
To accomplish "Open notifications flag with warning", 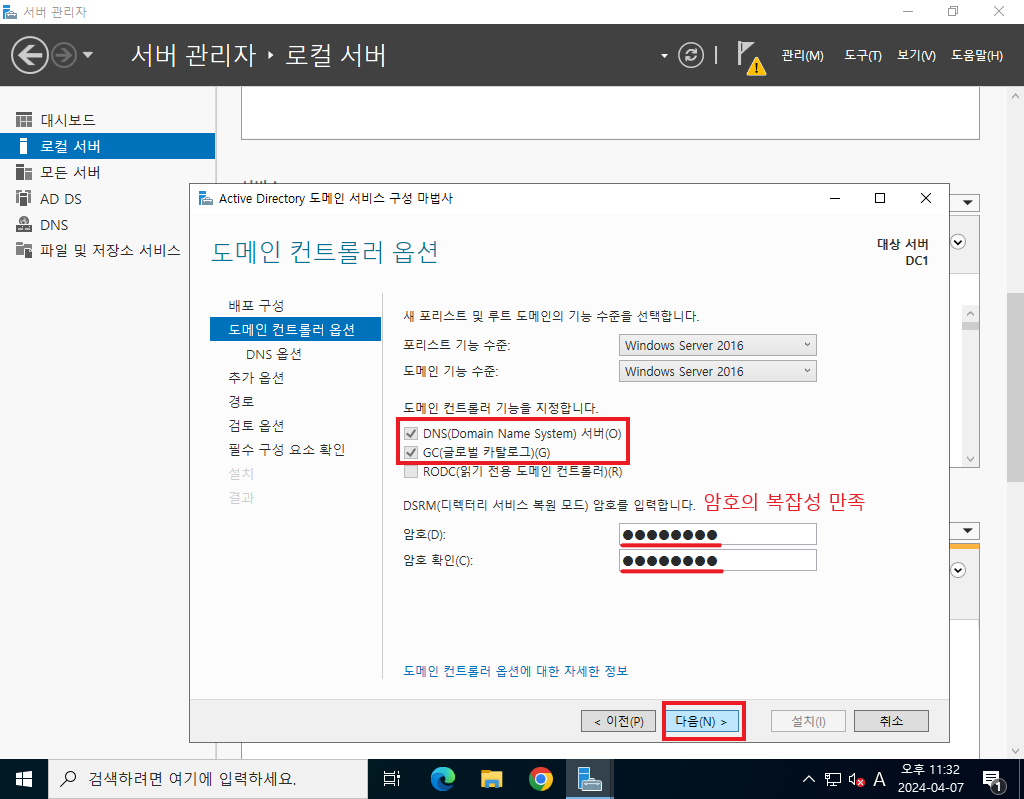I will click(750, 57).
